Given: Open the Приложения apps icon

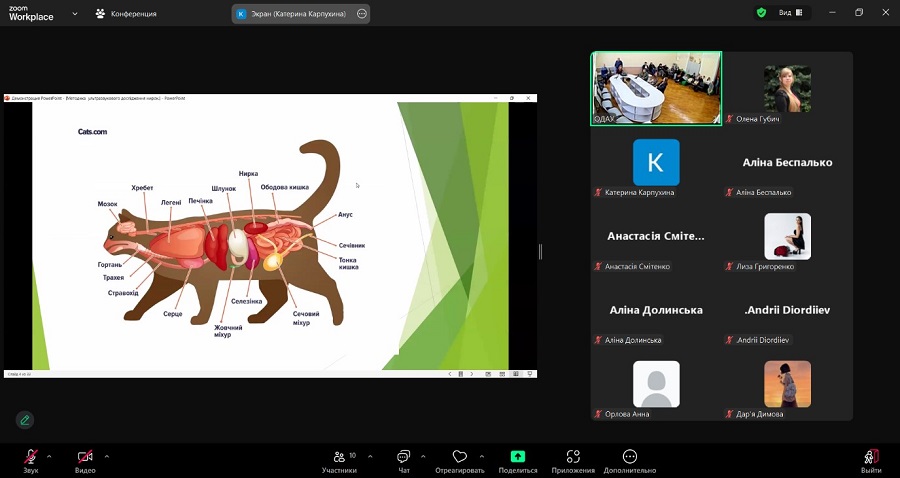Looking at the screenshot, I should click(573, 457).
